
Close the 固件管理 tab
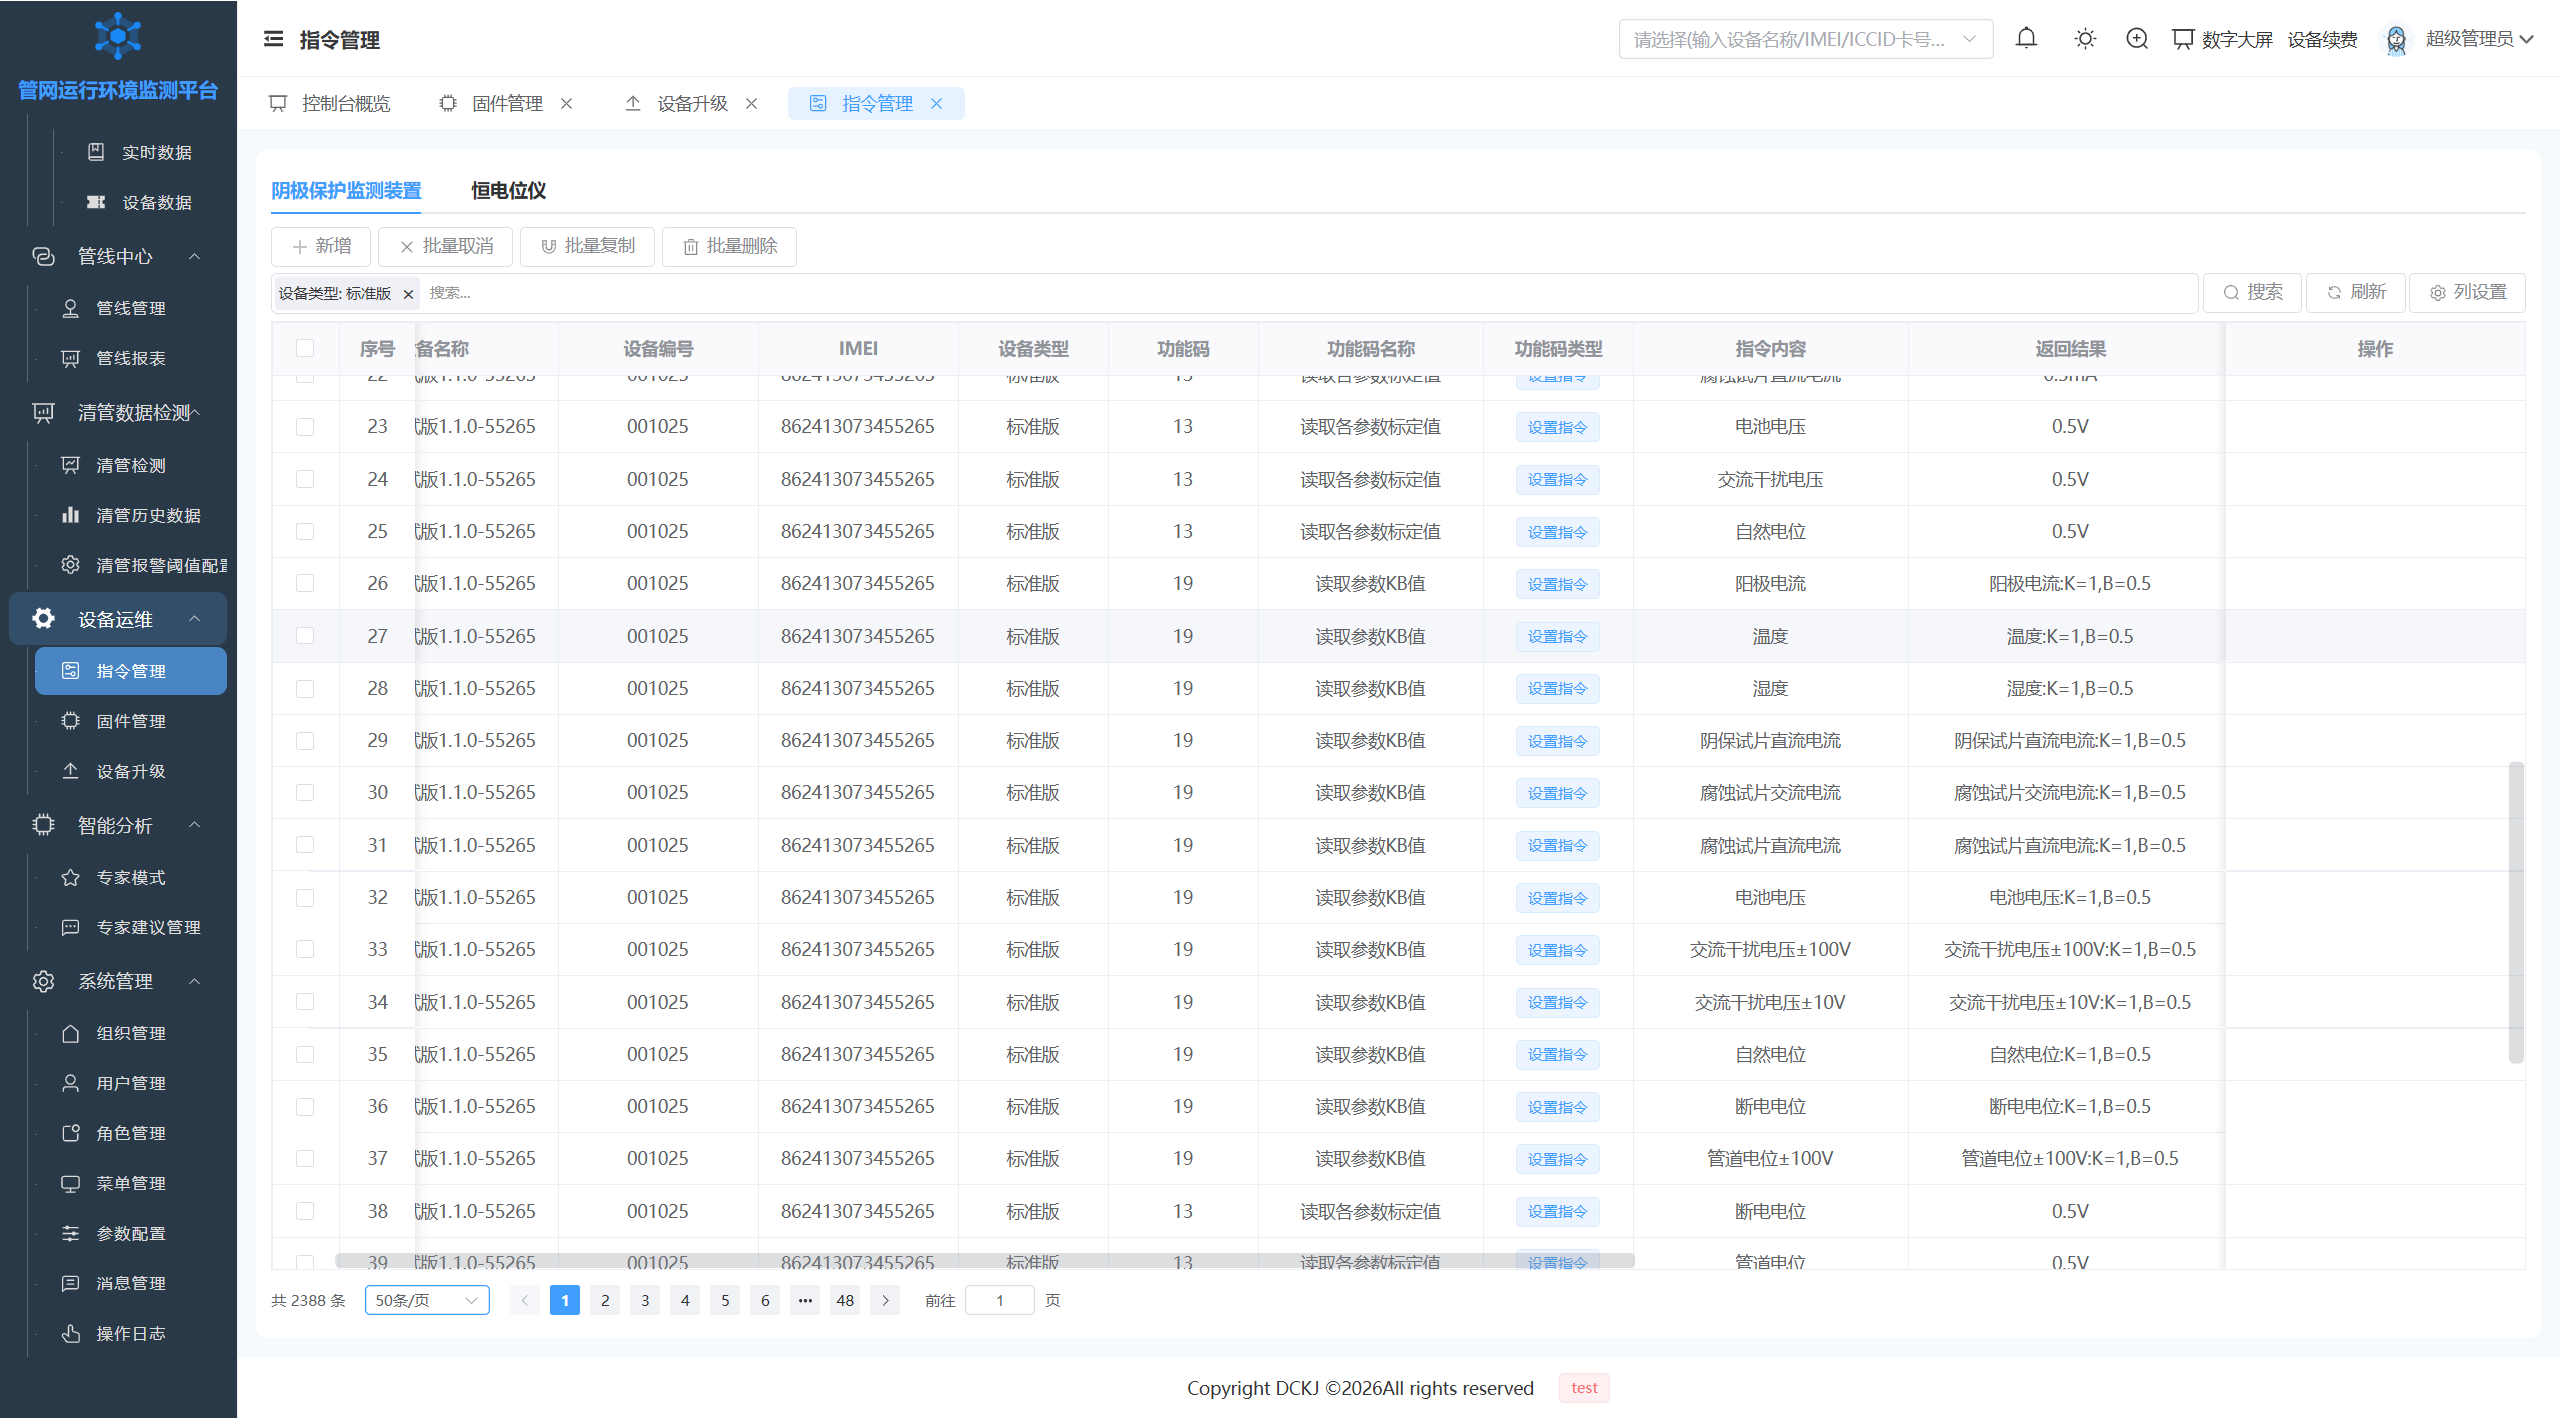tap(567, 104)
